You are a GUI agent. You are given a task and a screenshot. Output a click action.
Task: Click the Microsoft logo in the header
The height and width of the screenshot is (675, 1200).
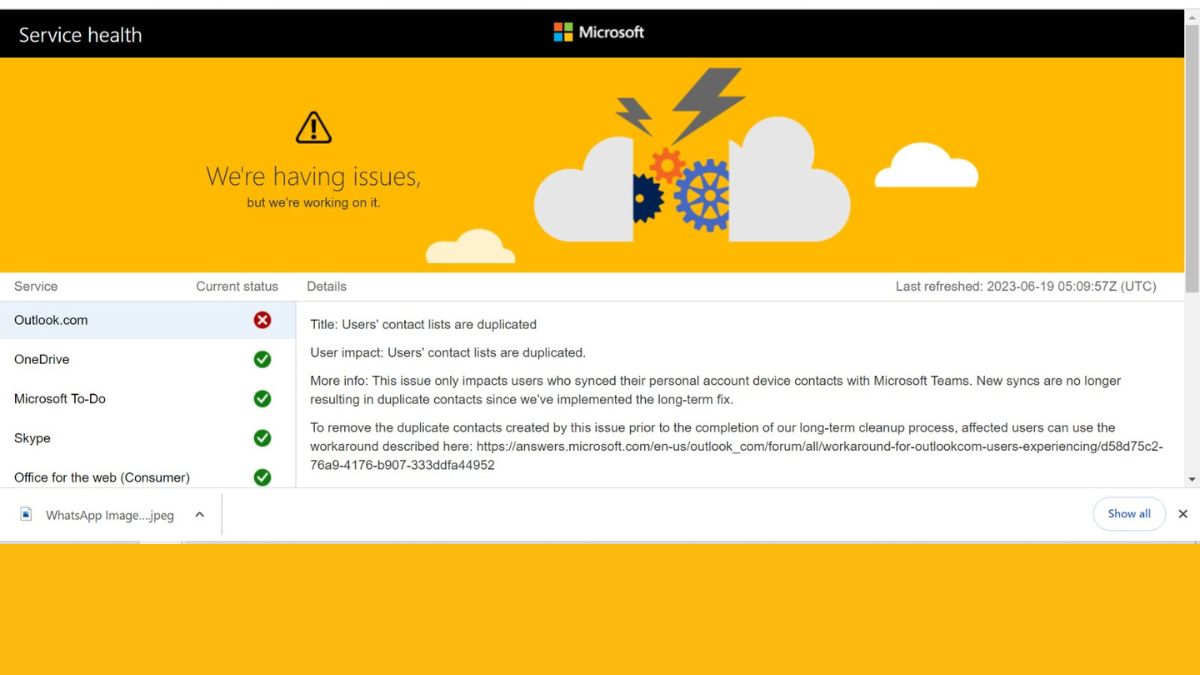(x=599, y=32)
